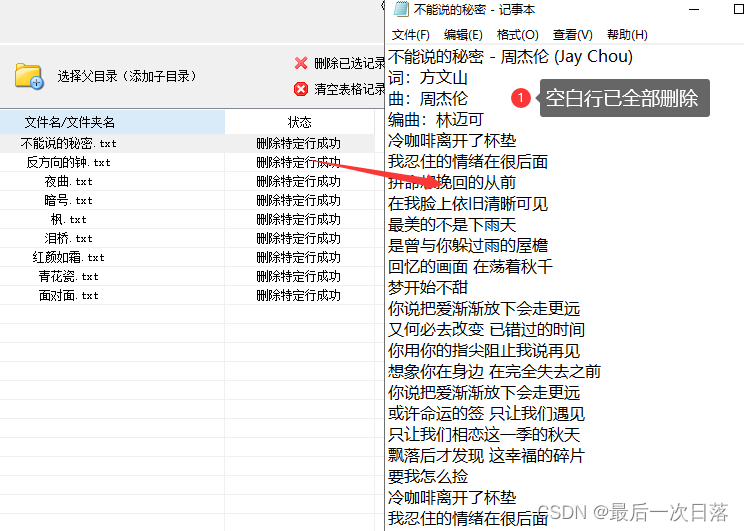The width and height of the screenshot is (744, 531).
Task: Open the 帮助(H) menu in Notepad
Action: [627, 35]
